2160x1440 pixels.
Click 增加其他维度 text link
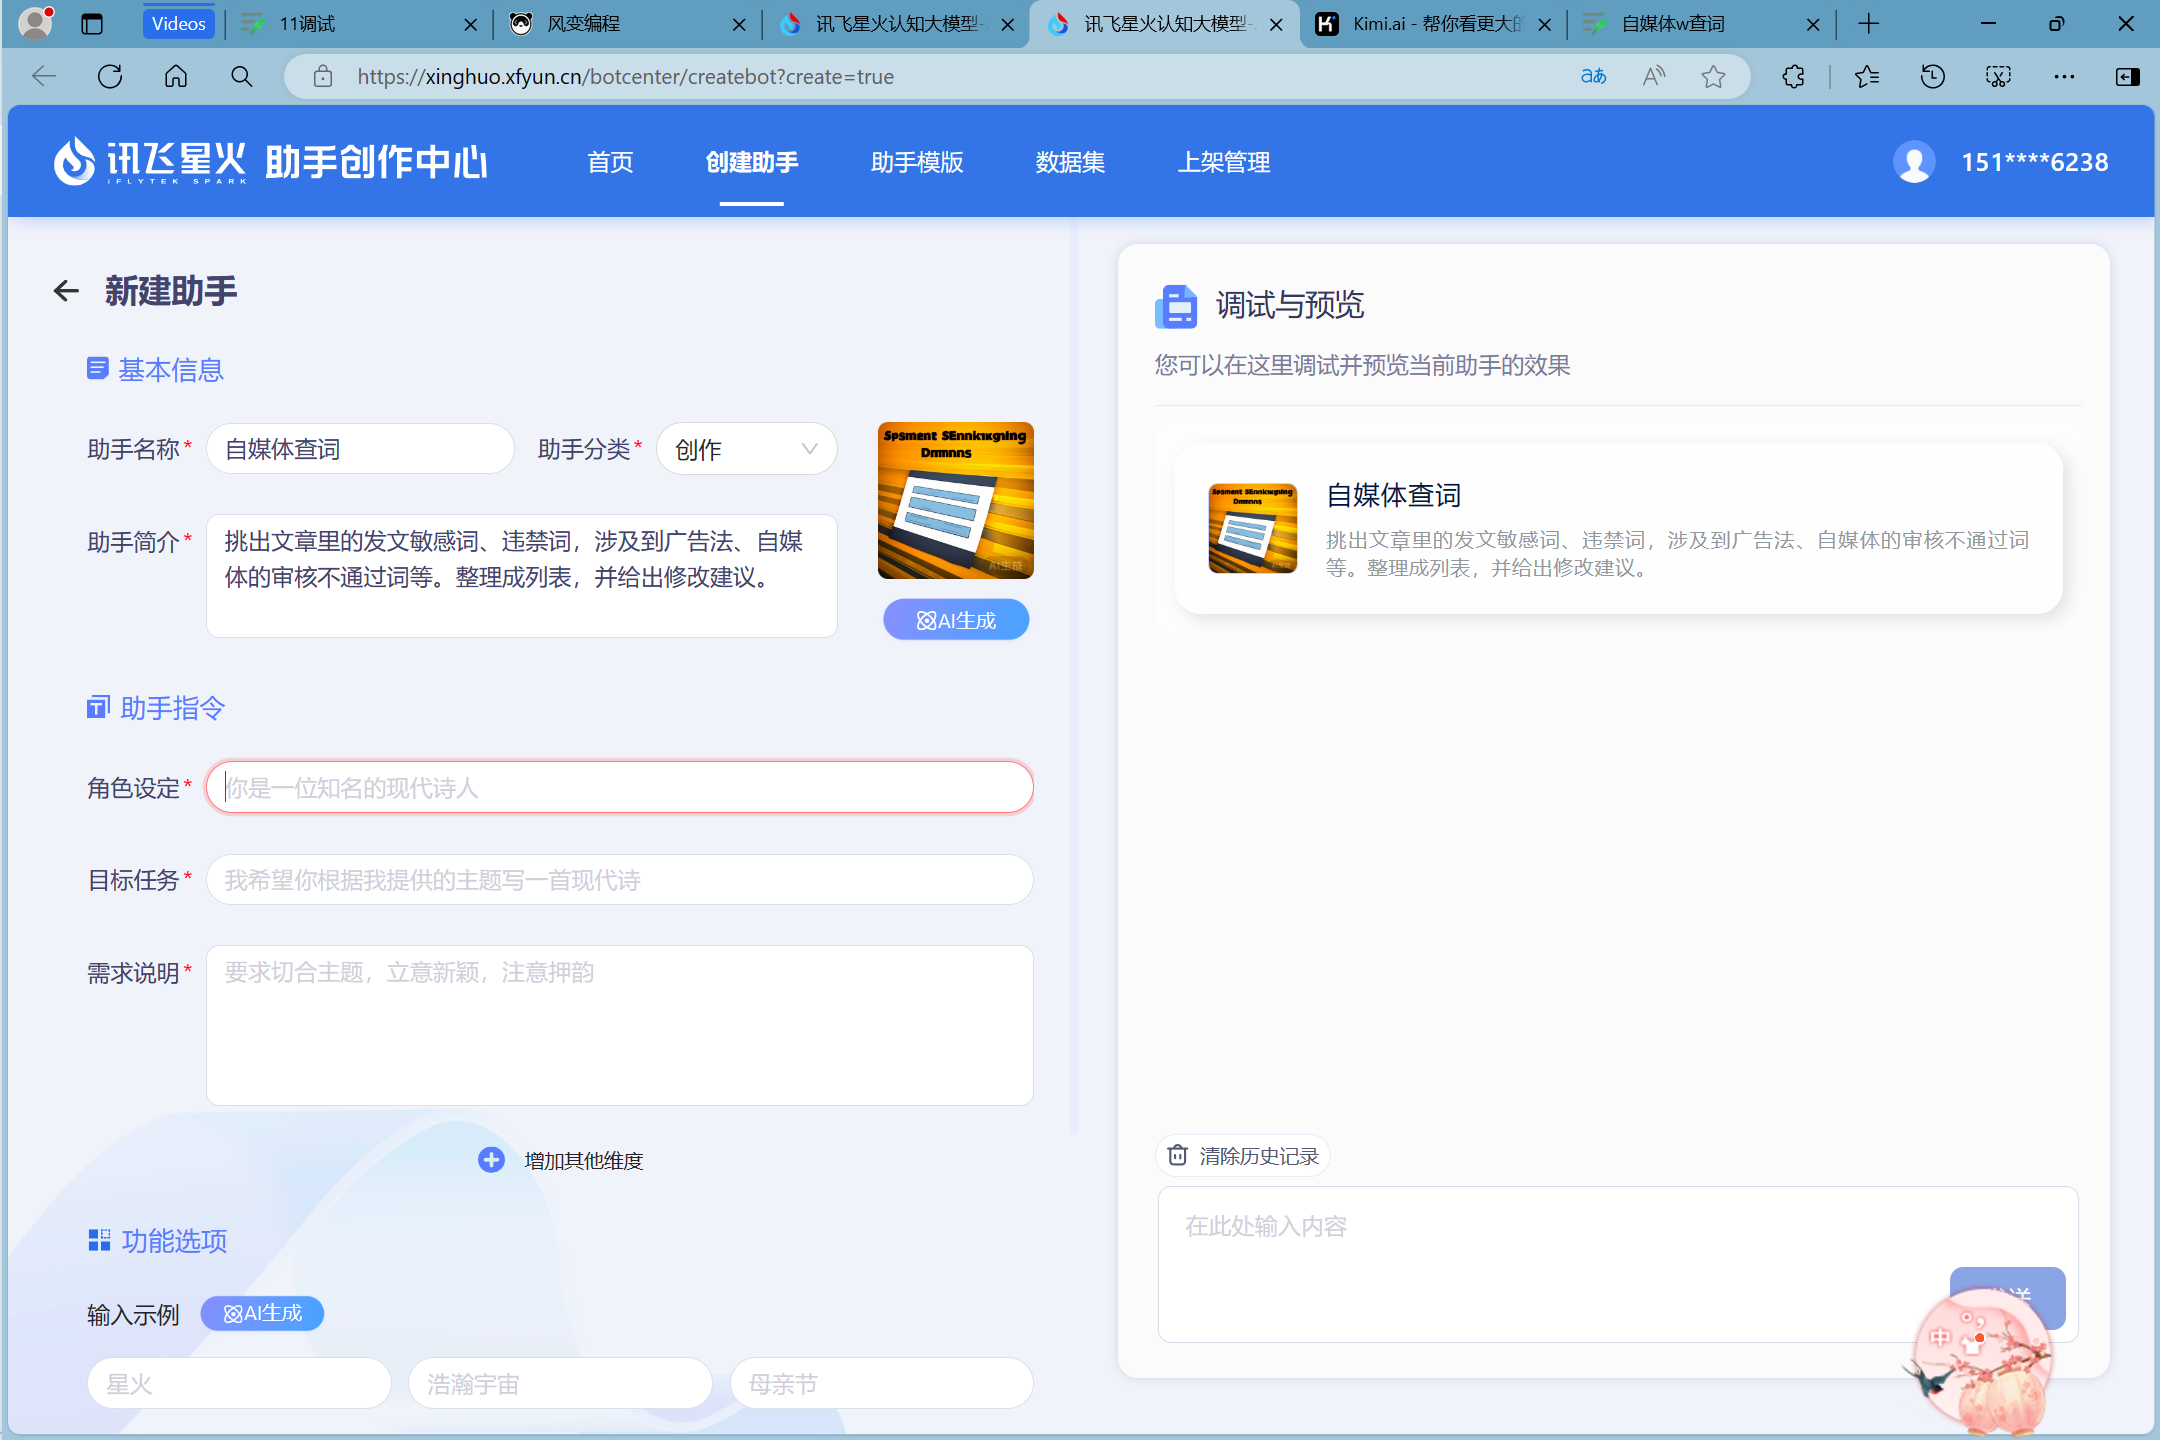(x=584, y=1160)
